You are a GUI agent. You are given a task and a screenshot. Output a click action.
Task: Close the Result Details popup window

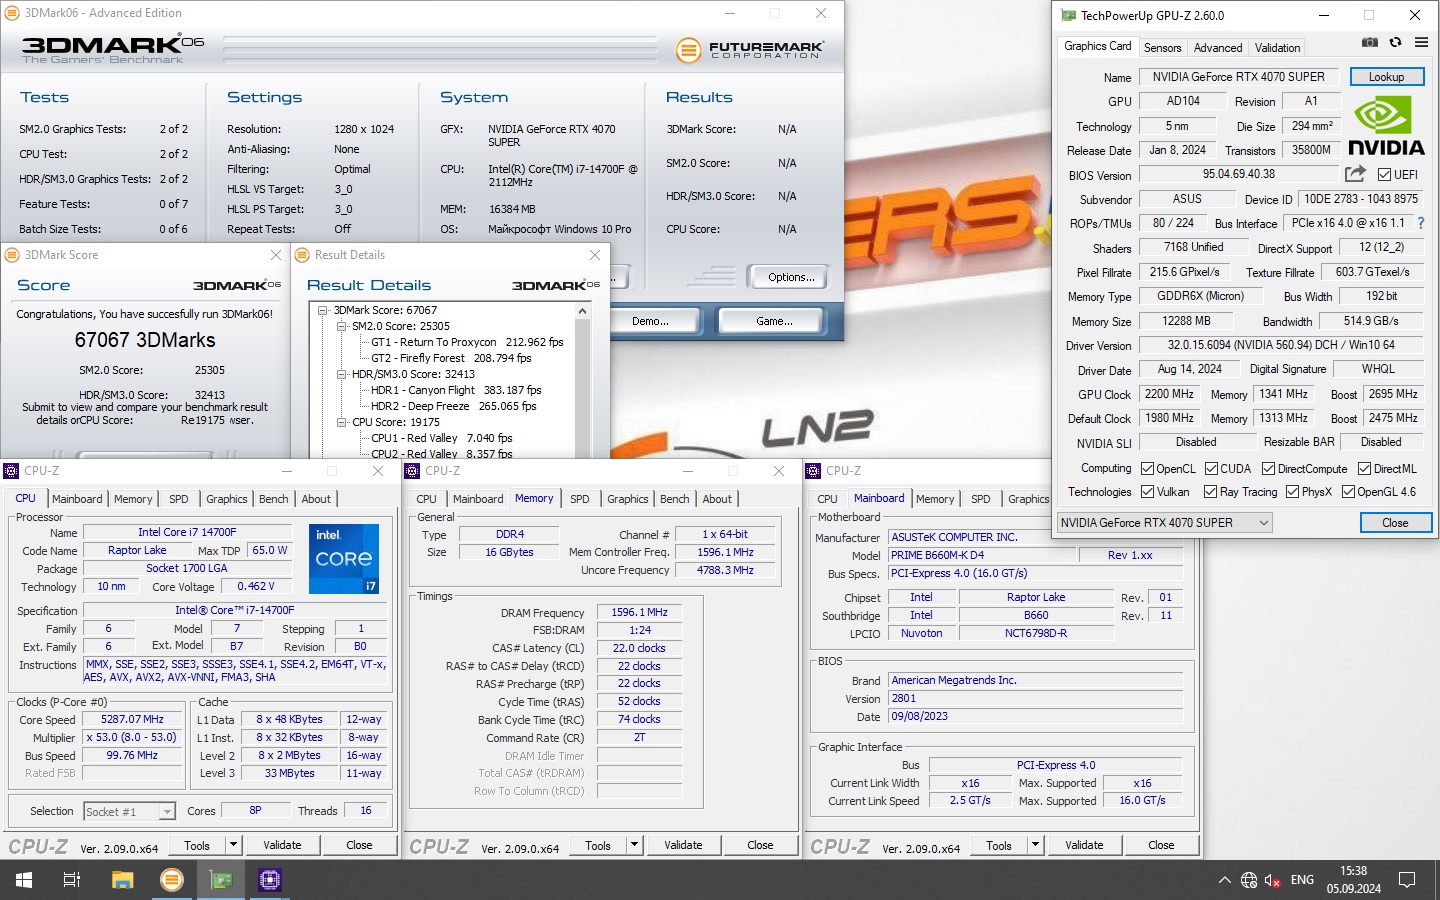click(595, 255)
